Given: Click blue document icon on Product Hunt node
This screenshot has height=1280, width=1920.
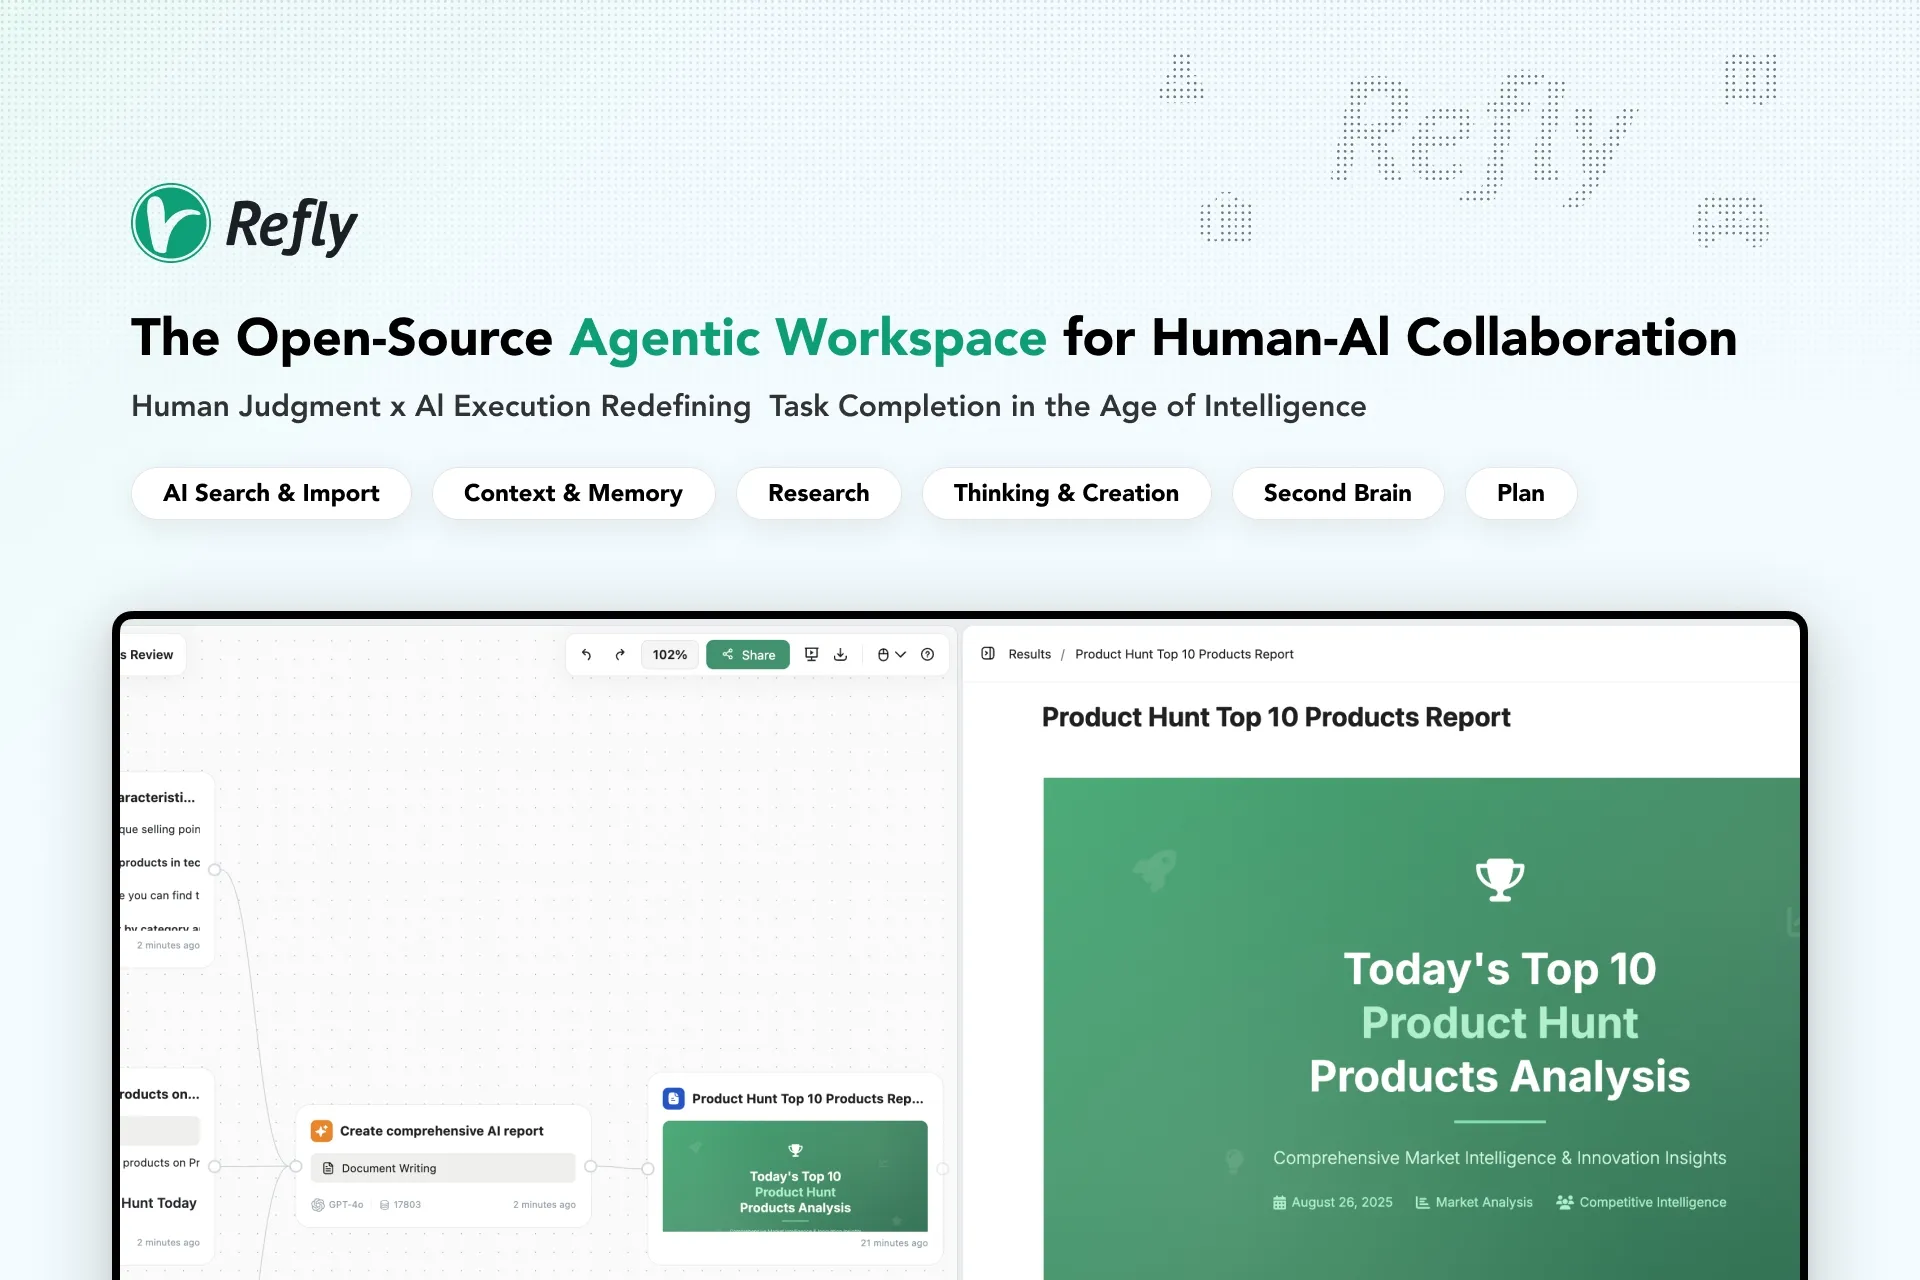Looking at the screenshot, I should click(x=674, y=1099).
